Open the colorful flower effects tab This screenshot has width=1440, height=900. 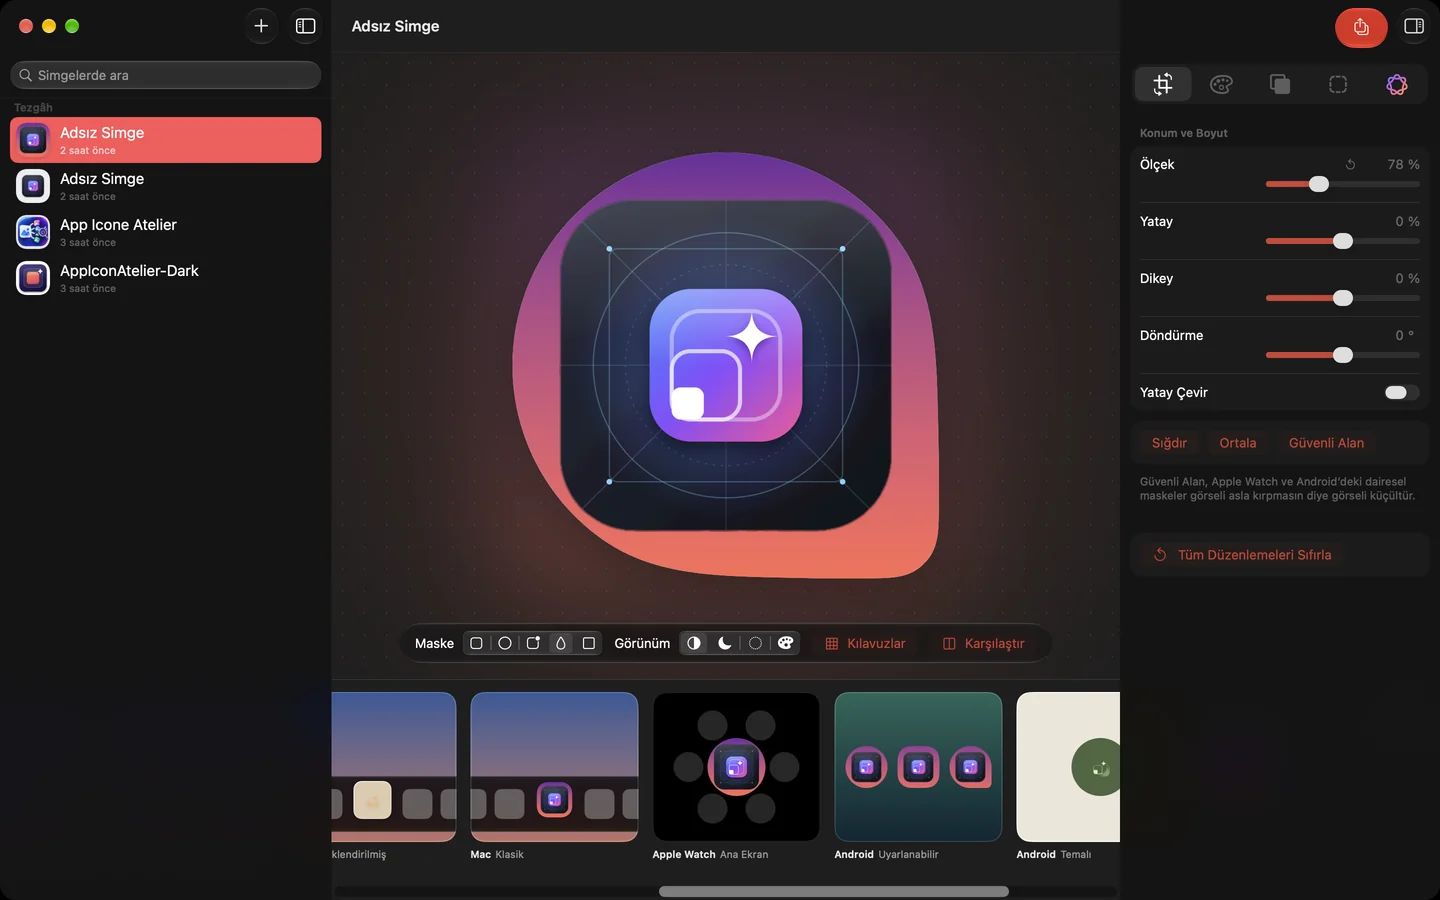pos(1397,84)
